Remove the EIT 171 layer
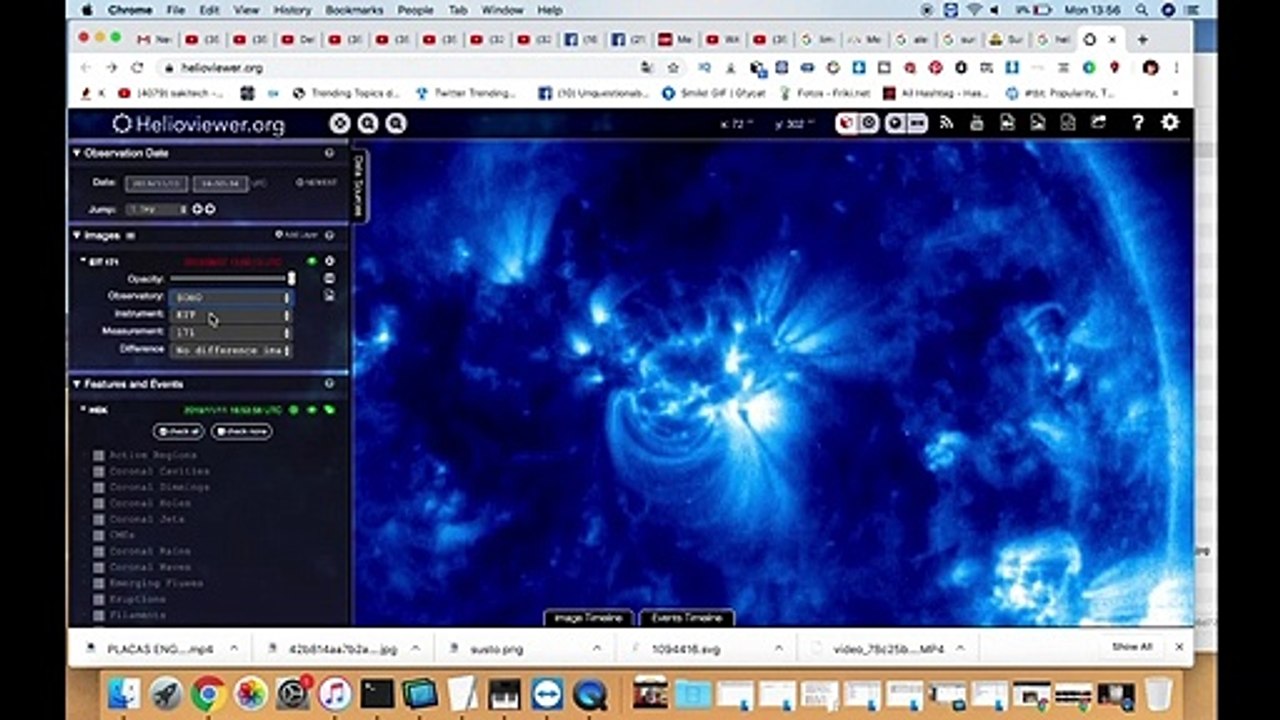Screen dimensions: 1280x720 coord(329,261)
